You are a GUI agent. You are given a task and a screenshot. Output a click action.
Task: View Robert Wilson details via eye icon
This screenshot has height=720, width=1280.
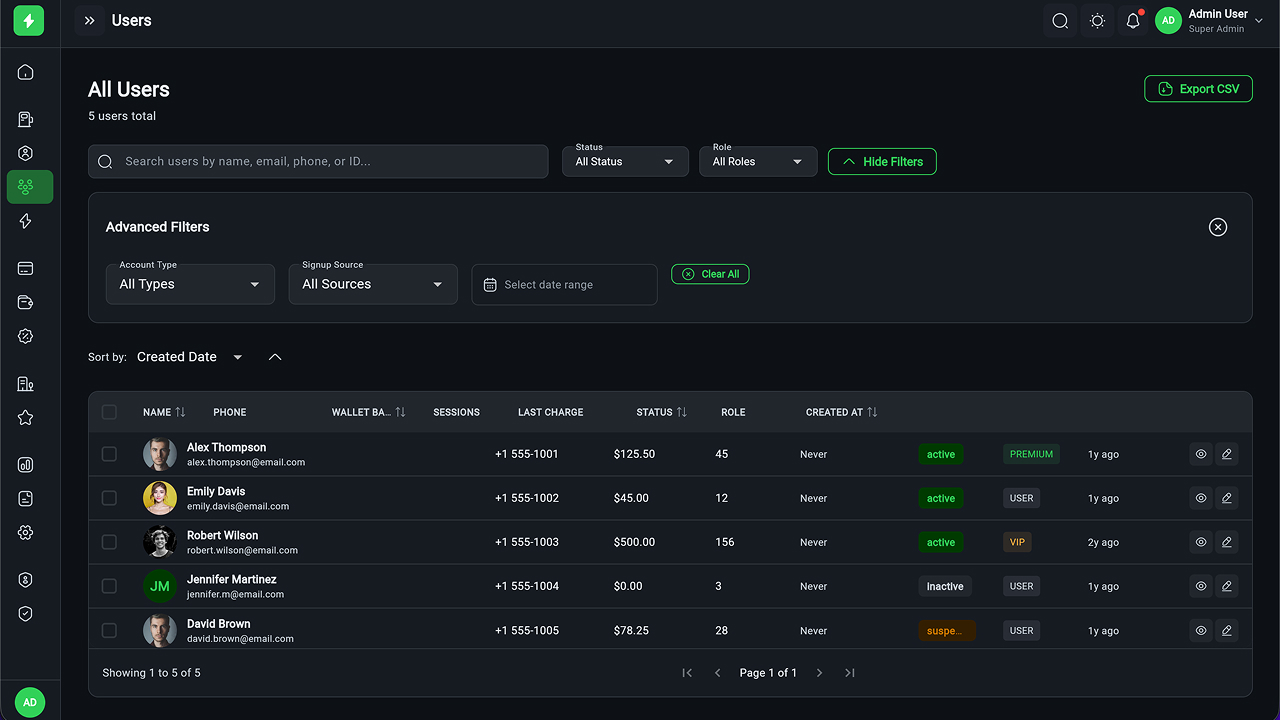click(1201, 542)
